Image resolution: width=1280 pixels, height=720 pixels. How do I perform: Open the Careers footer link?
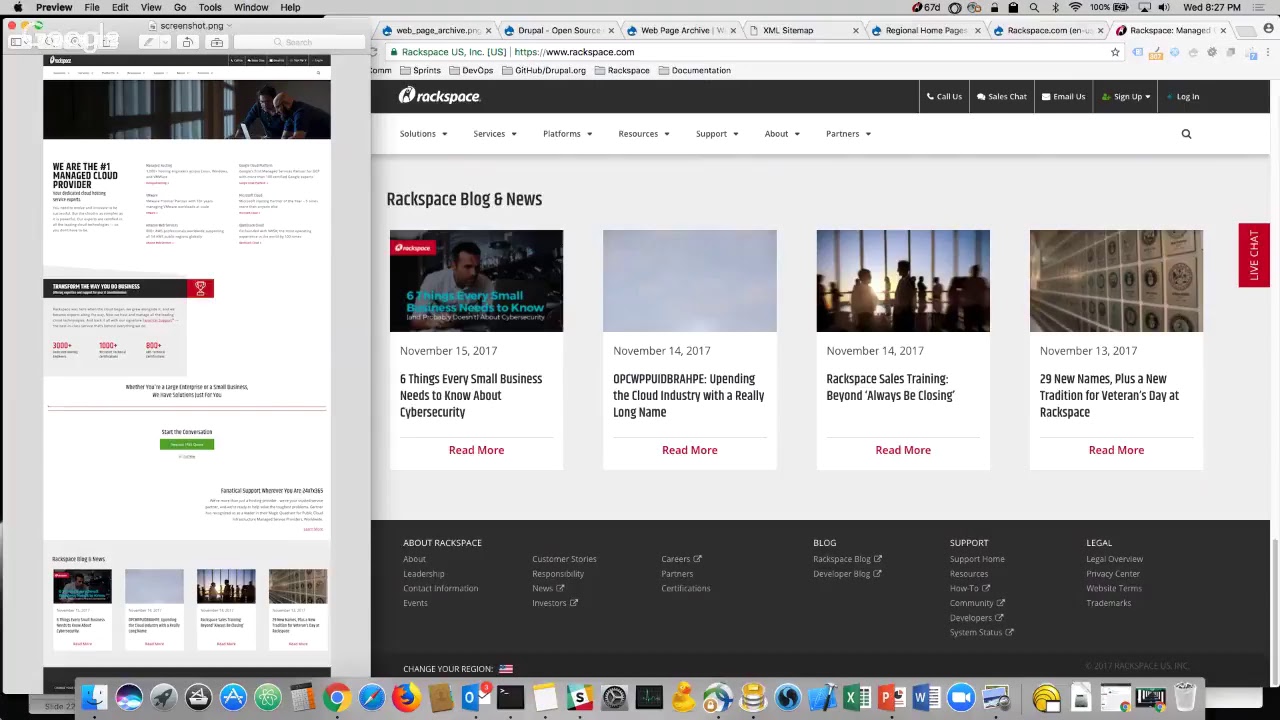[x=681, y=559]
